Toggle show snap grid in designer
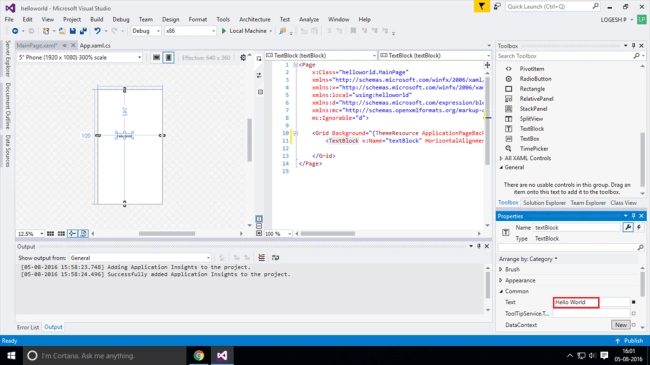 point(50,234)
